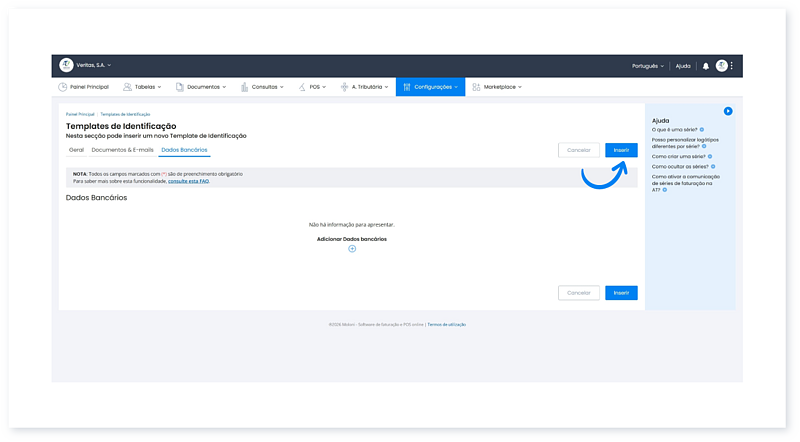Switch to the Geral tab
800x442 pixels.
[76, 150]
